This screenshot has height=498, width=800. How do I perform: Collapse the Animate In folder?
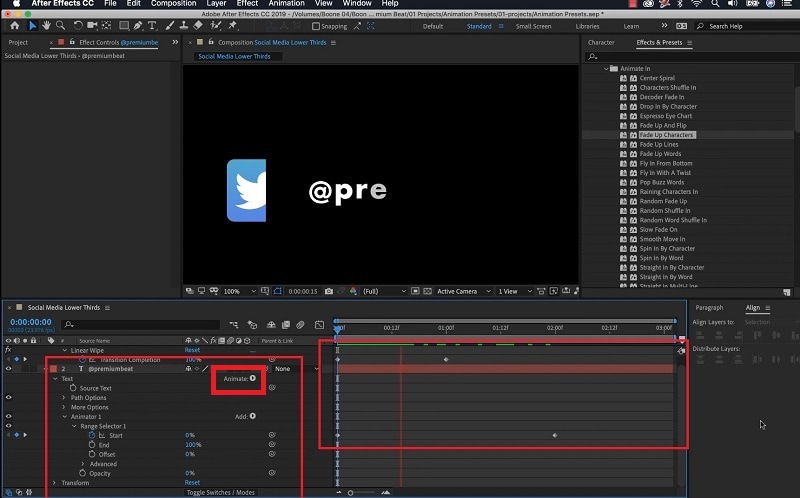[x=606, y=68]
